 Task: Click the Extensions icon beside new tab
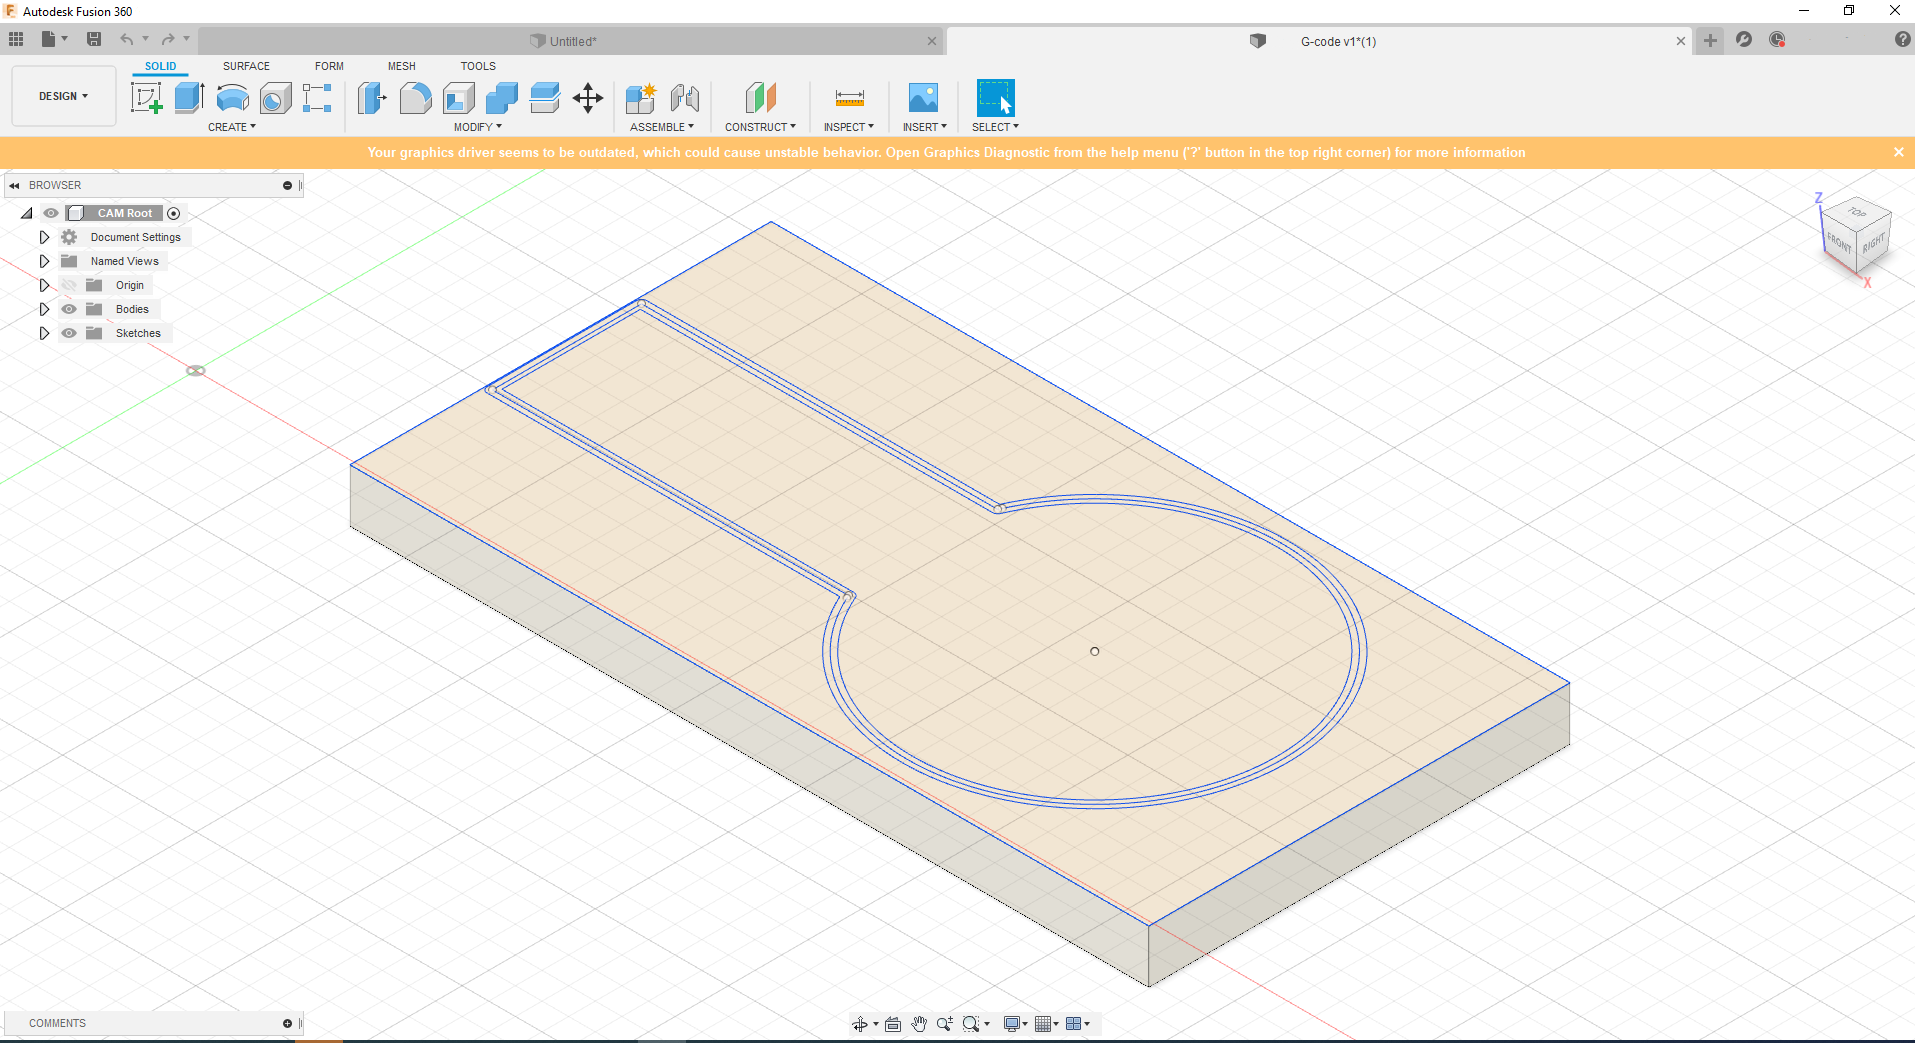click(1744, 39)
